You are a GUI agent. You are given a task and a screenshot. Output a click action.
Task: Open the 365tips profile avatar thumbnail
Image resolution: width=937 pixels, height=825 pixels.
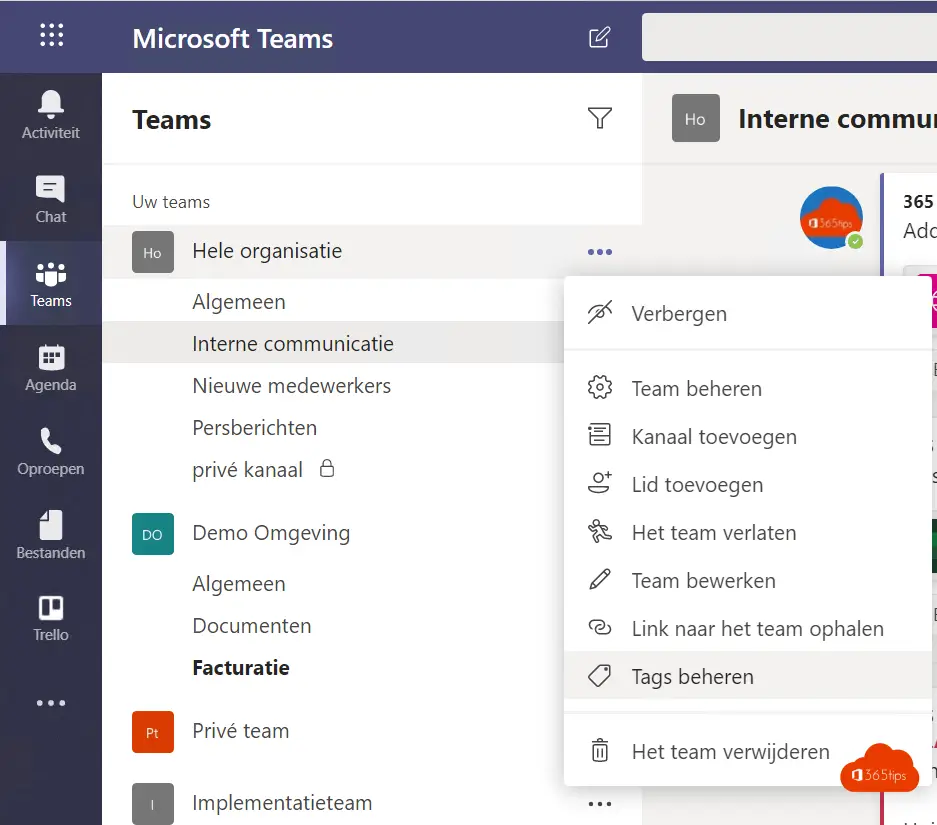point(831,216)
